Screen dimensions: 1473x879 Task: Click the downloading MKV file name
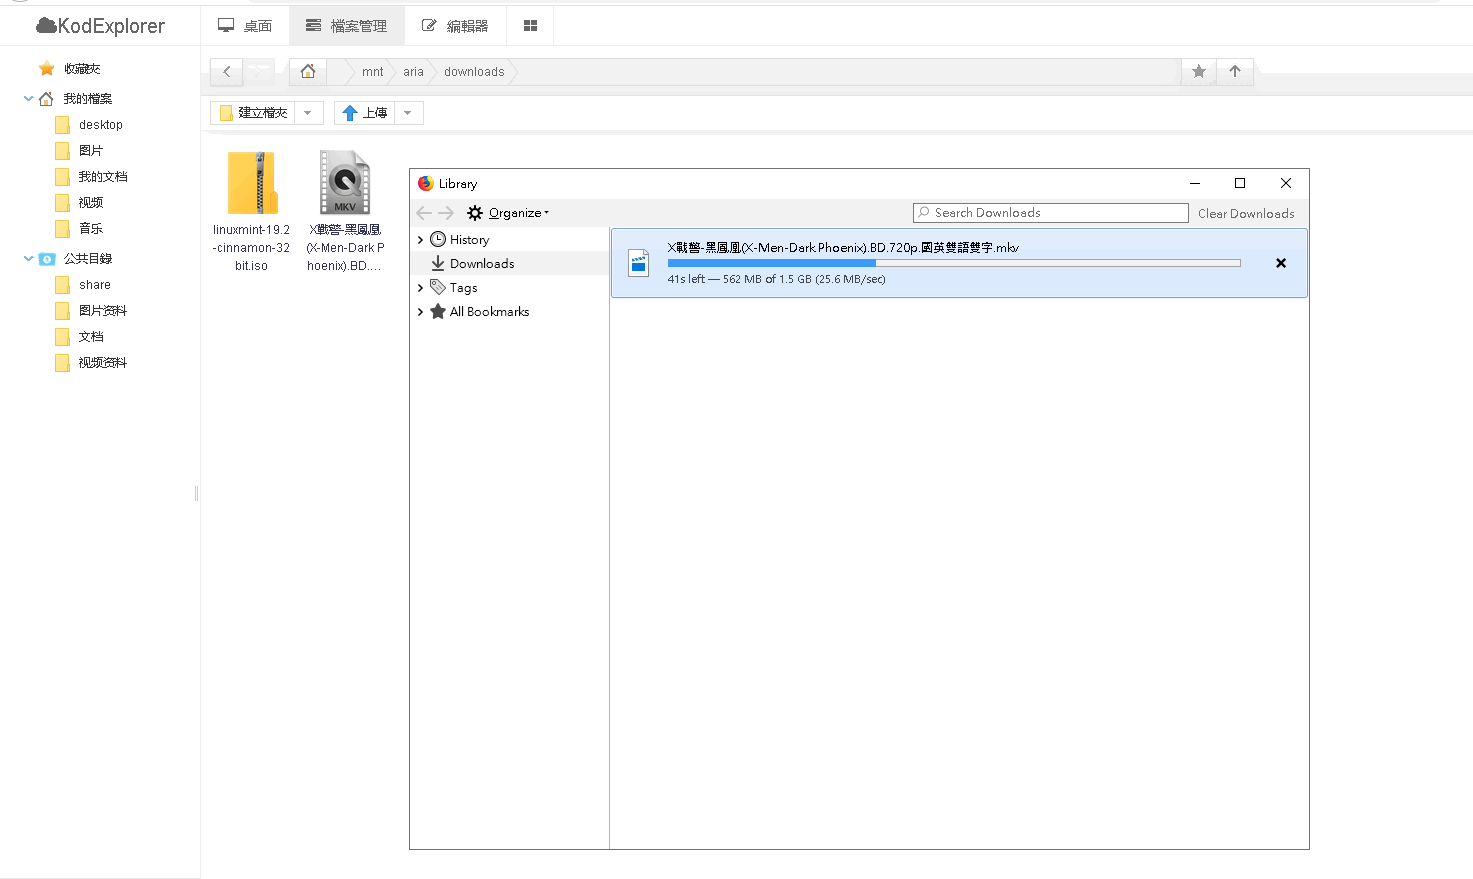click(x=843, y=248)
